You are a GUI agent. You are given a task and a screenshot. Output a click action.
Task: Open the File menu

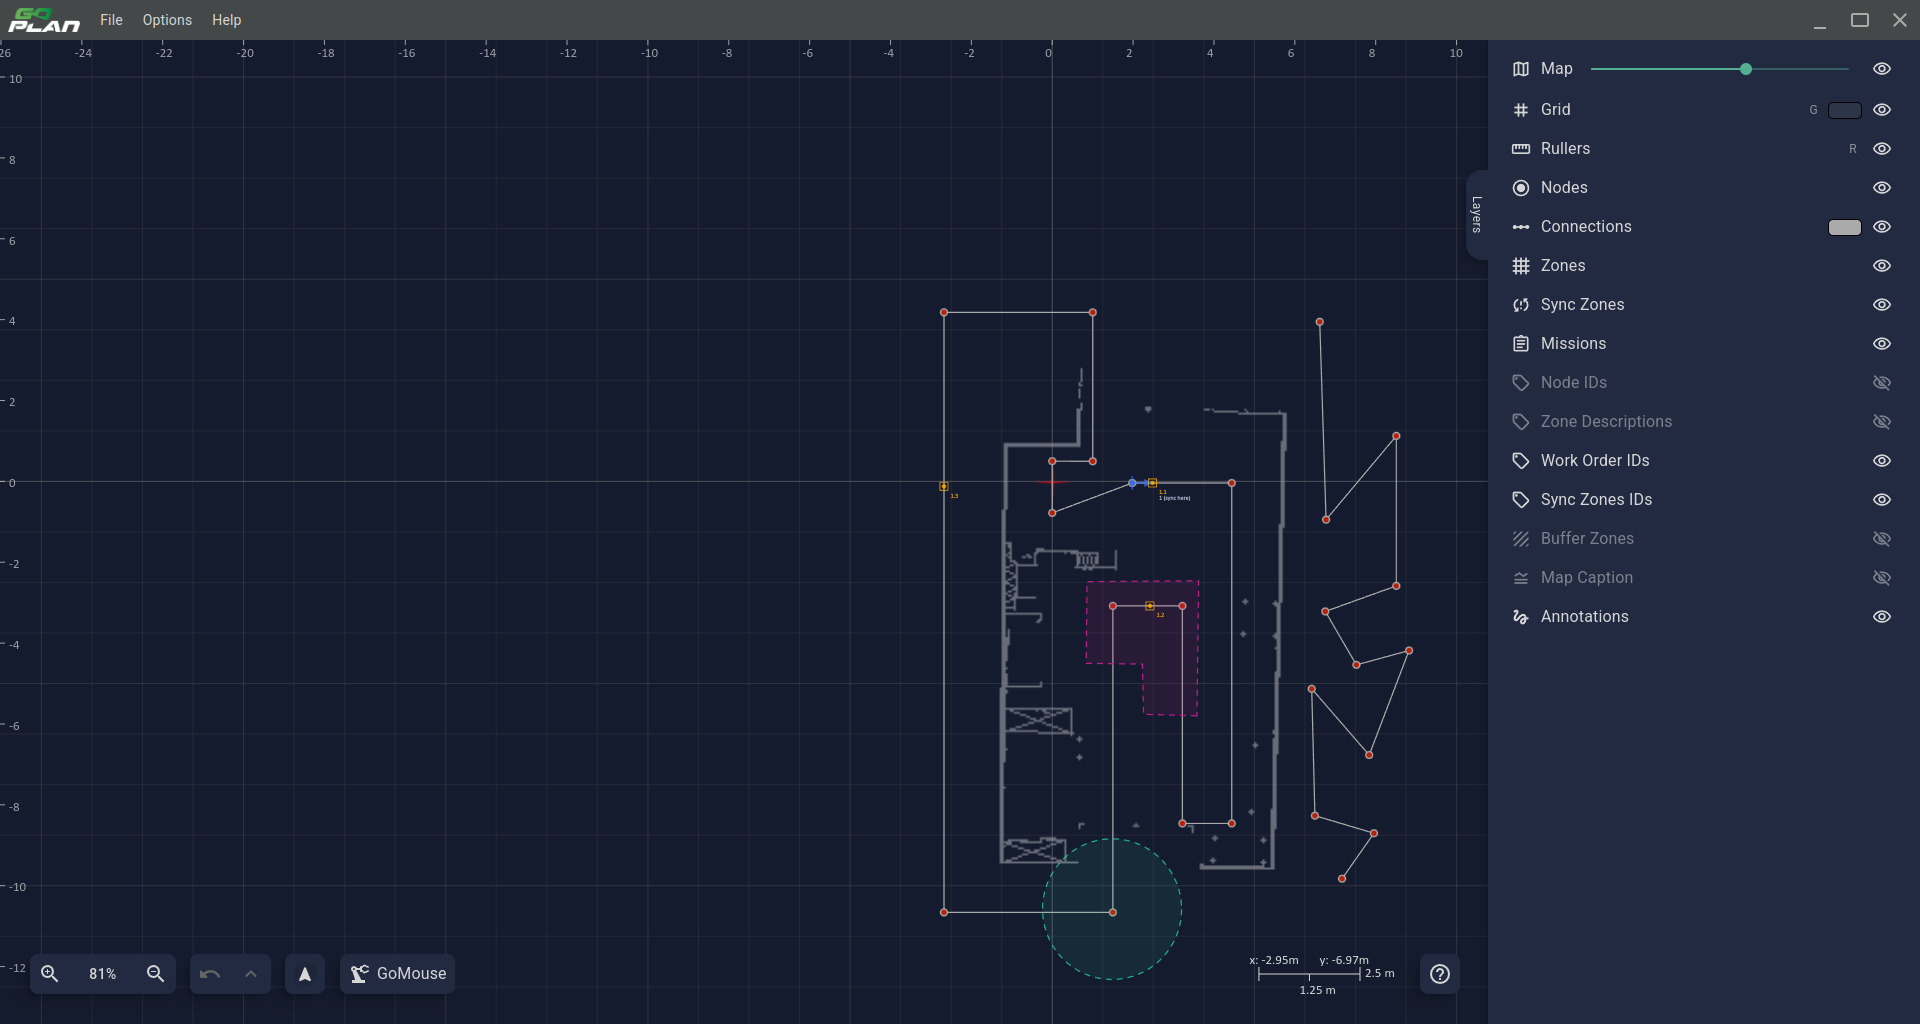(x=111, y=20)
